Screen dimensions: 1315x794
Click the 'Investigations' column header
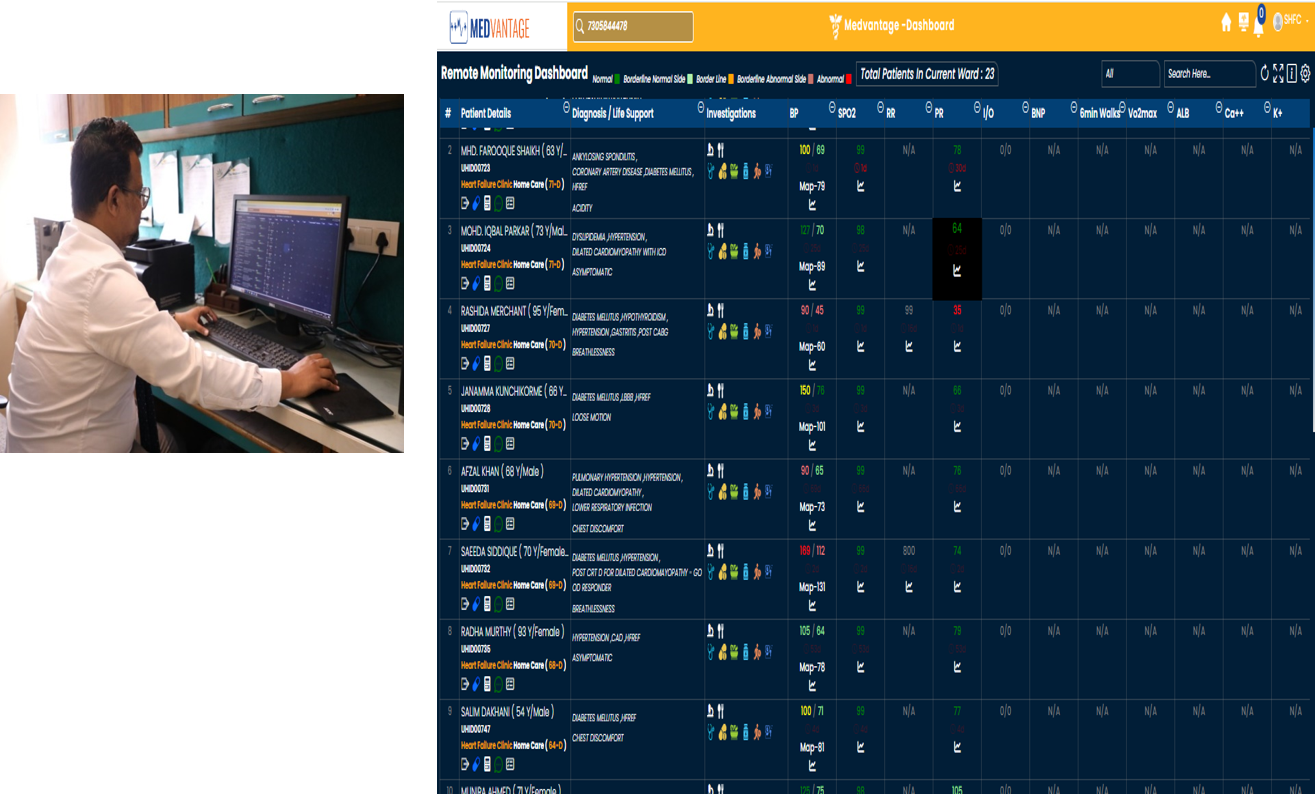[731, 113]
